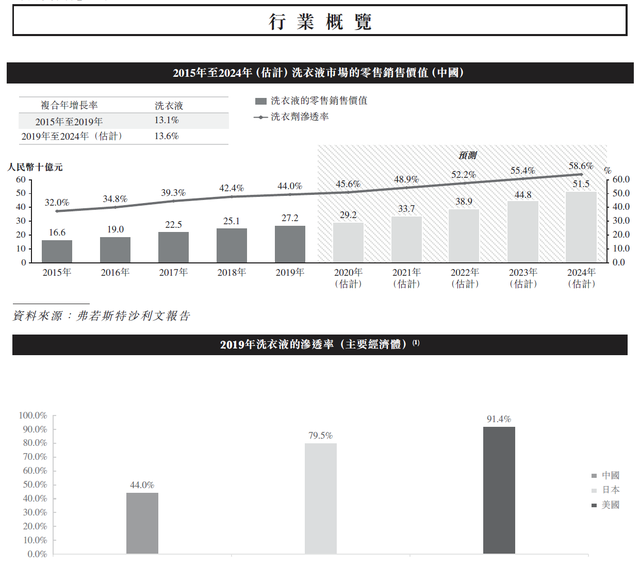Click the 52.2% penetration label

pyautogui.click(x=464, y=175)
